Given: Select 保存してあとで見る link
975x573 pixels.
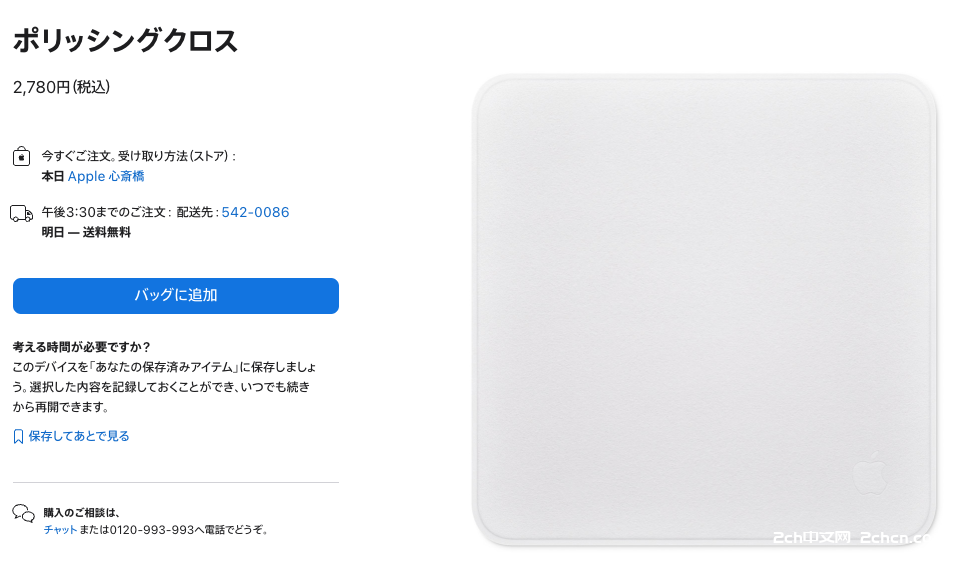Looking at the screenshot, I should (x=79, y=436).
